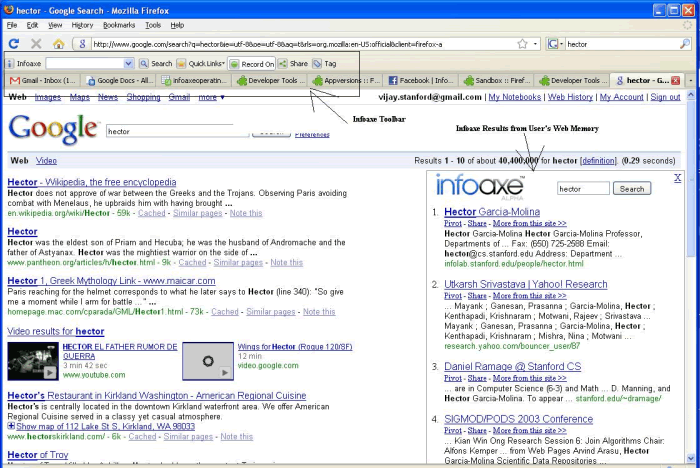Play the HECTOR EL FATHER video thumbnail
The height and width of the screenshot is (468, 700).
pos(33,361)
